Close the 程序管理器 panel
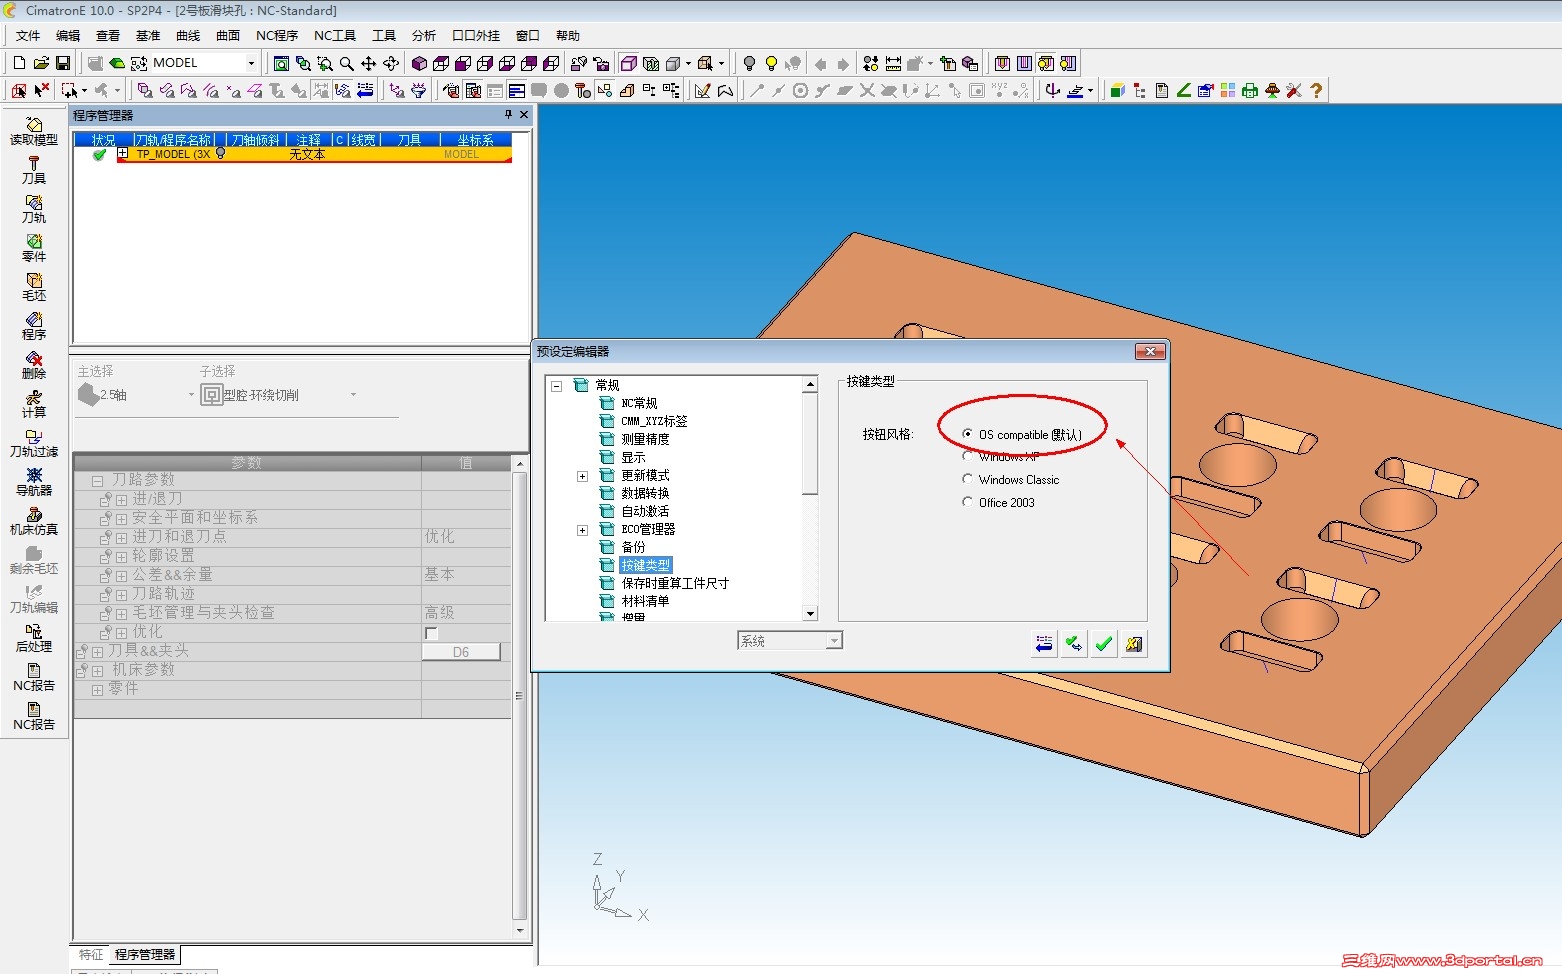Image resolution: width=1562 pixels, height=974 pixels. (523, 115)
